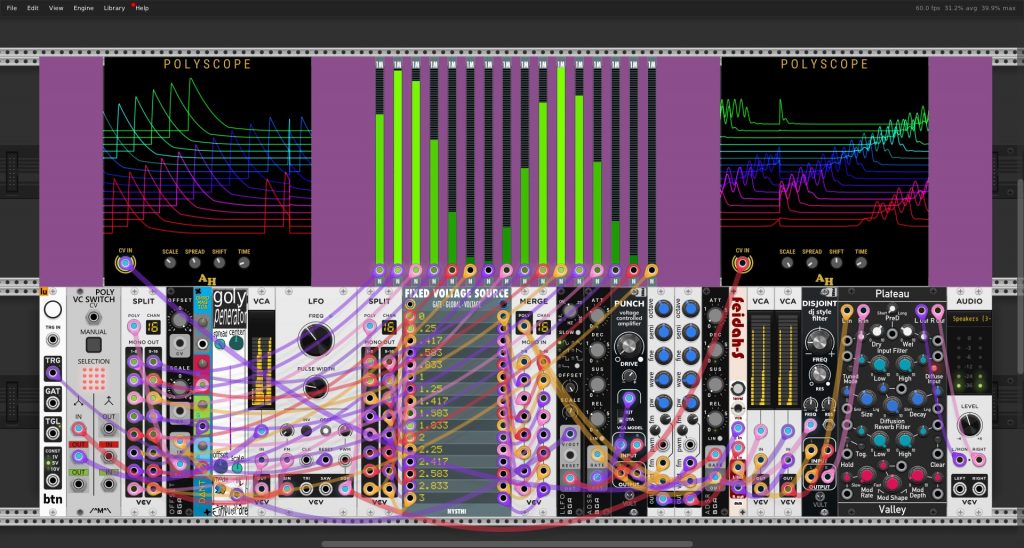
Task: Open the File menu
Action: point(12,8)
